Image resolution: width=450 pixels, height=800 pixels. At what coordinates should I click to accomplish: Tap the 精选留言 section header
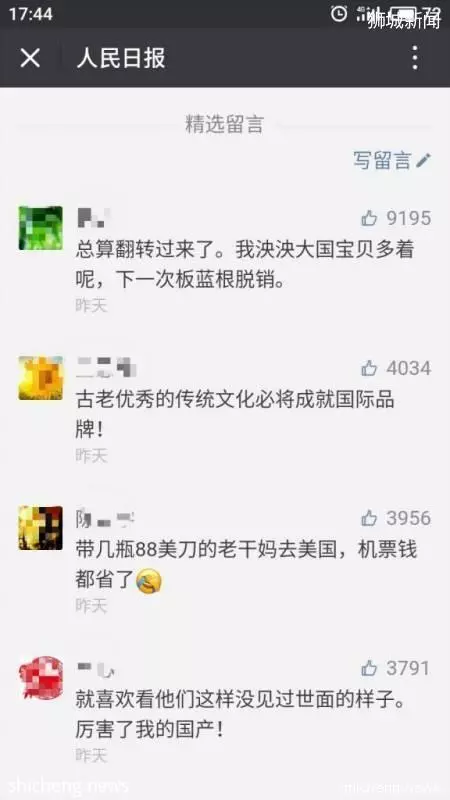[224, 124]
